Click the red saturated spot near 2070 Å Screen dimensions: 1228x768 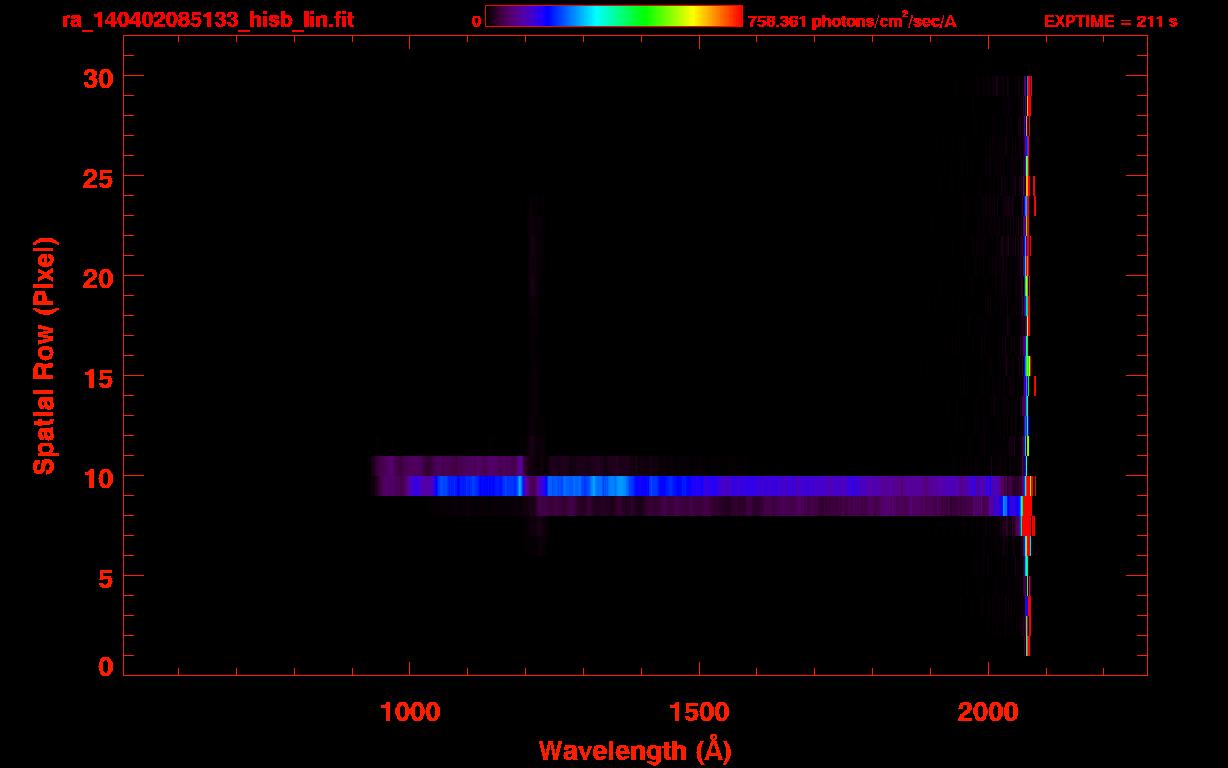point(1027,516)
